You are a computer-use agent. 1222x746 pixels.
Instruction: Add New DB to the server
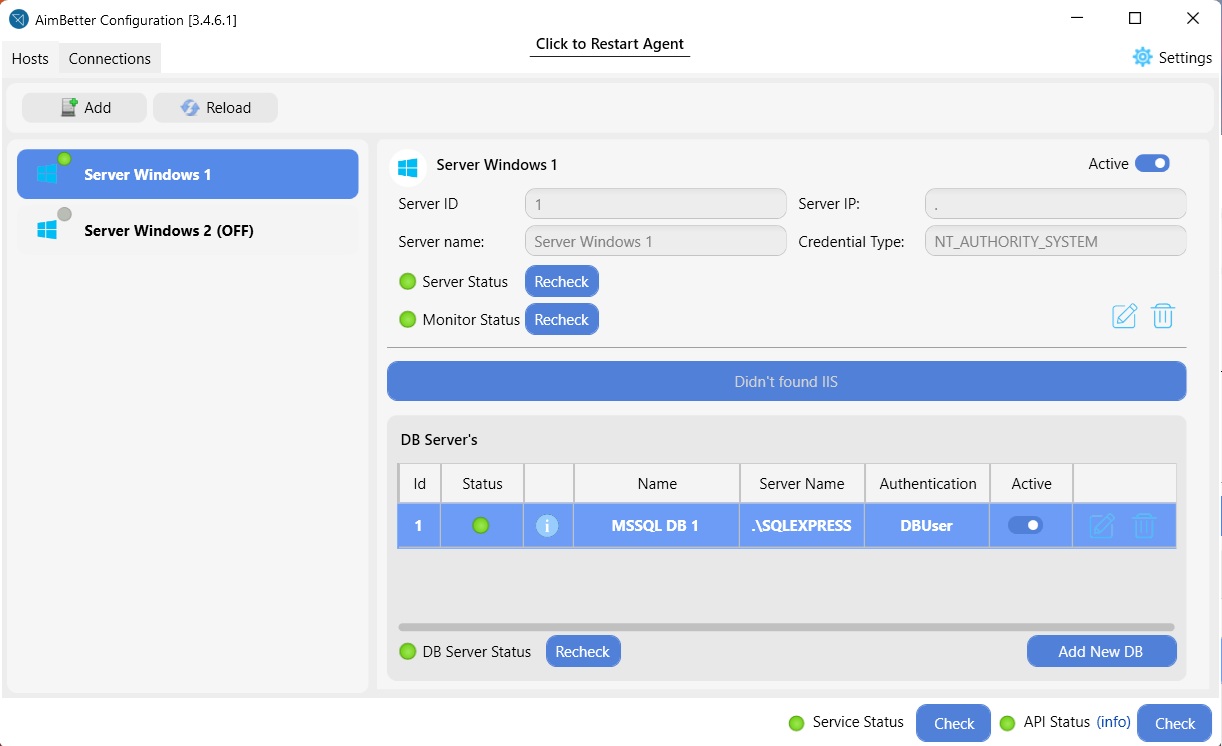[x=1101, y=652]
